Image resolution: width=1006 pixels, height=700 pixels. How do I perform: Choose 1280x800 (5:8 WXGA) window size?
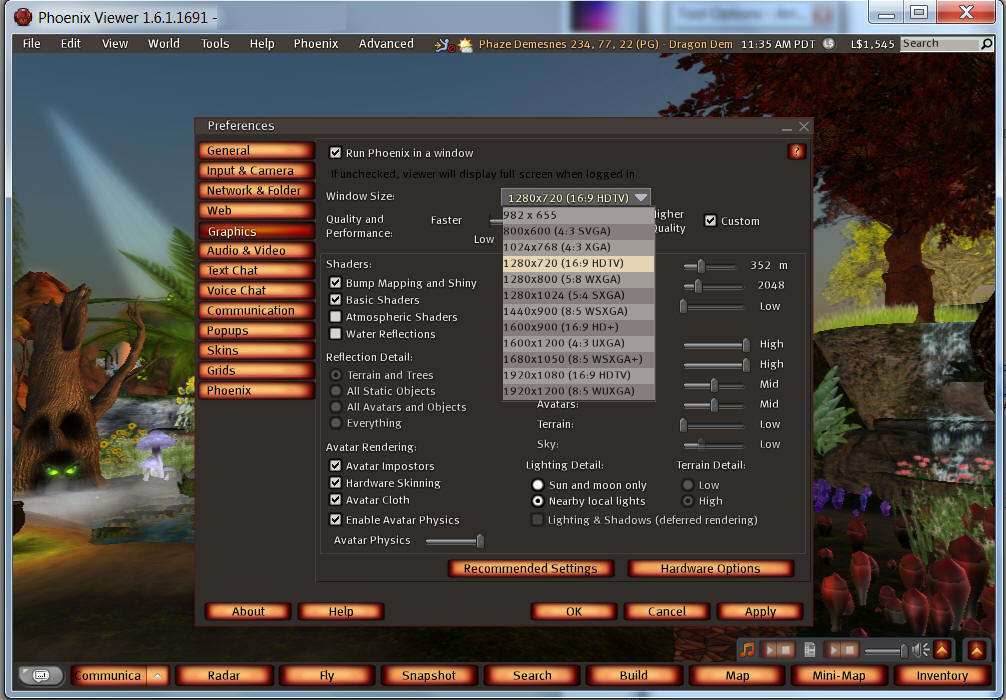point(579,279)
